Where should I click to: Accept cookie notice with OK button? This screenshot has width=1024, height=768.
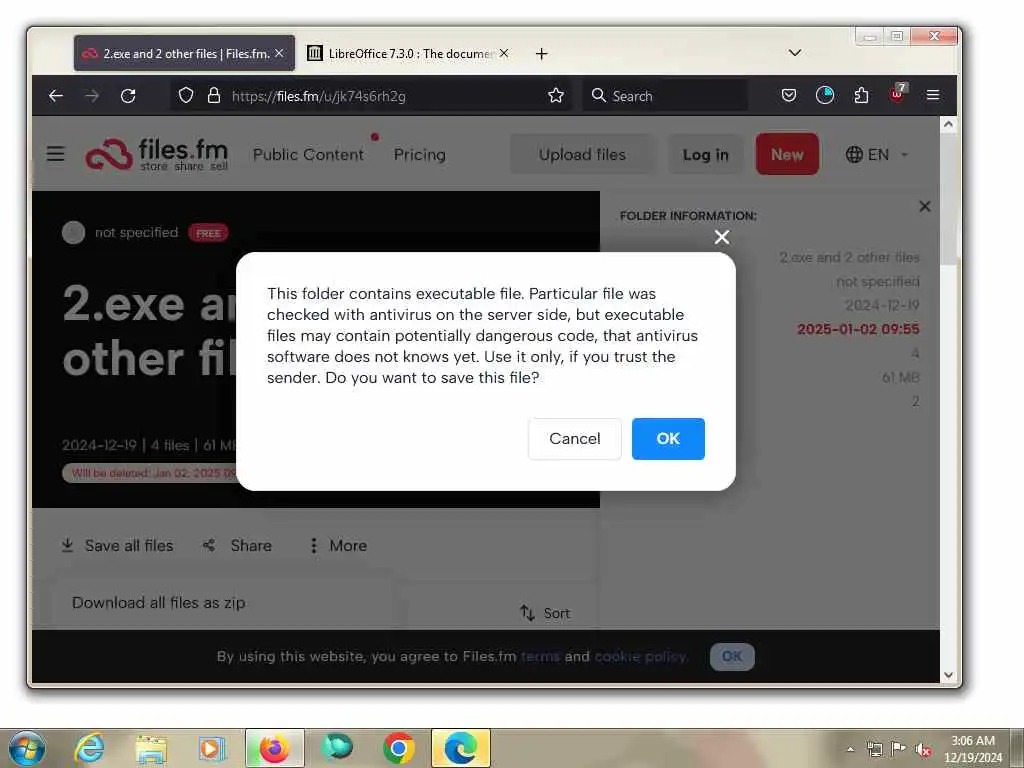point(732,656)
